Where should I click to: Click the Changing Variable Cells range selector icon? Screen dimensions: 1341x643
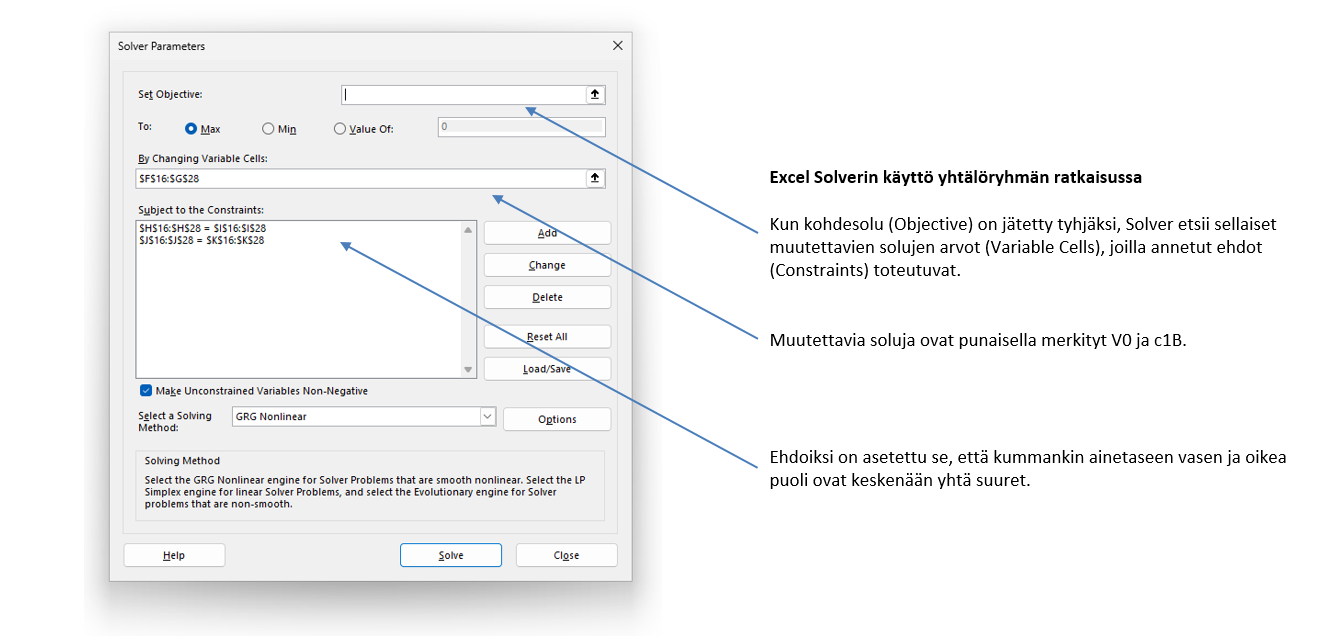[x=595, y=178]
